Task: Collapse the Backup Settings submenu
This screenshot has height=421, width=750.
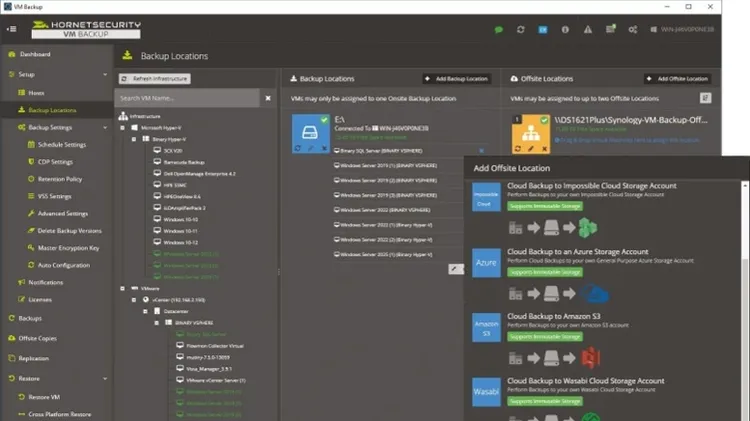Action: coord(105,128)
